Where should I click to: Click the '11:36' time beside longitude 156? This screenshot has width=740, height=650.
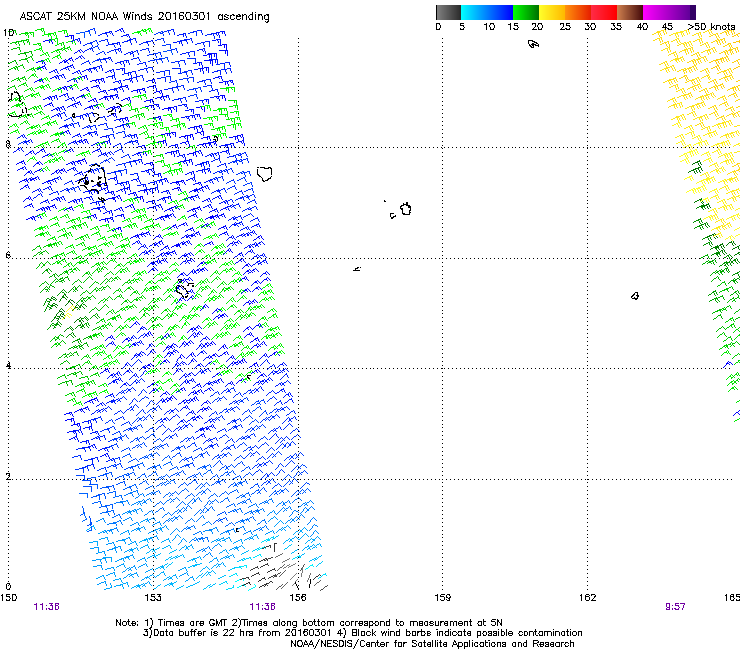(x=262, y=607)
